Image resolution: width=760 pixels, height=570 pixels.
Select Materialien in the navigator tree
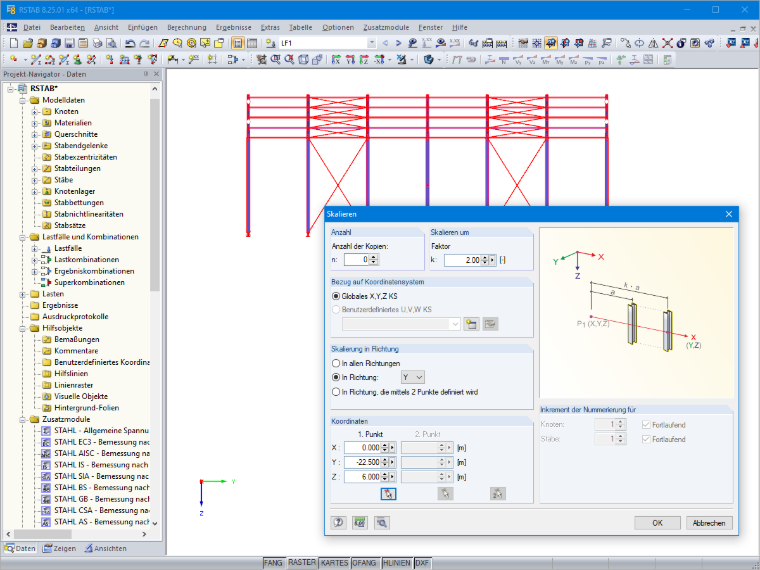(73, 123)
